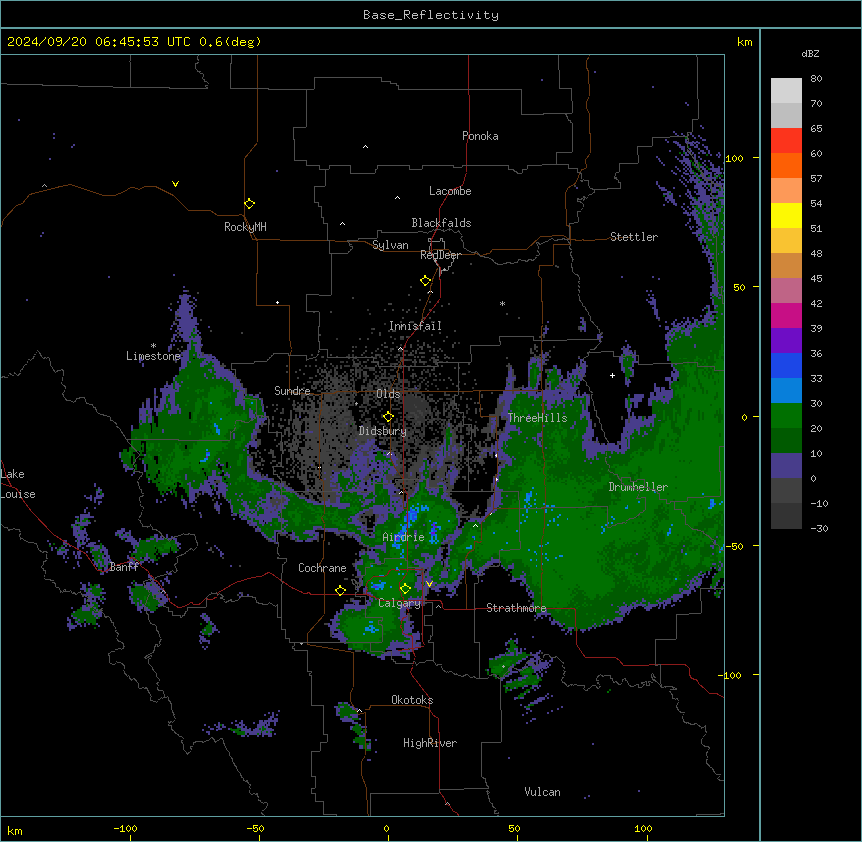Click the 50 tick on the right km axis

pyautogui.click(x=739, y=287)
